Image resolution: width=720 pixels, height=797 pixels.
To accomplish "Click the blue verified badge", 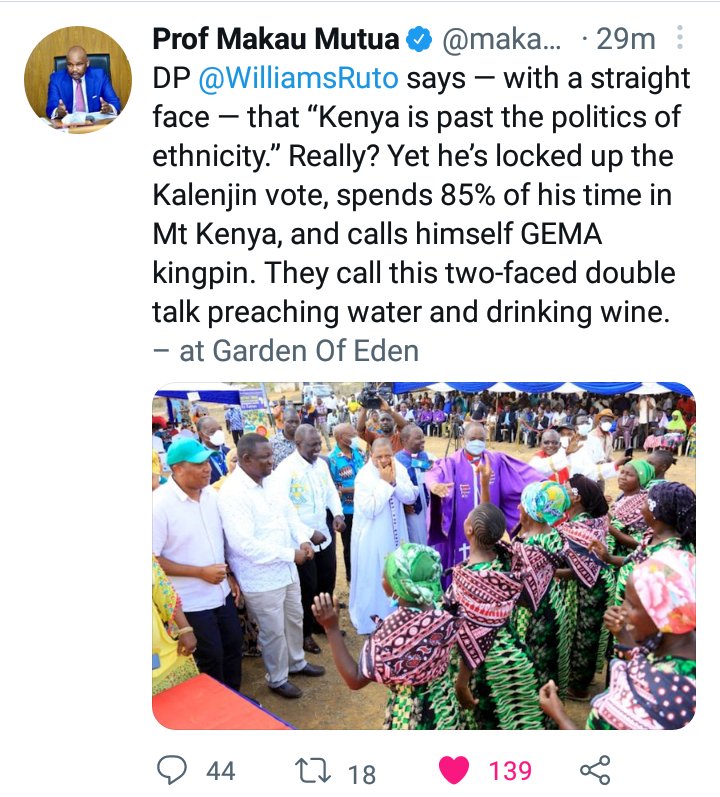I will point(419,40).
